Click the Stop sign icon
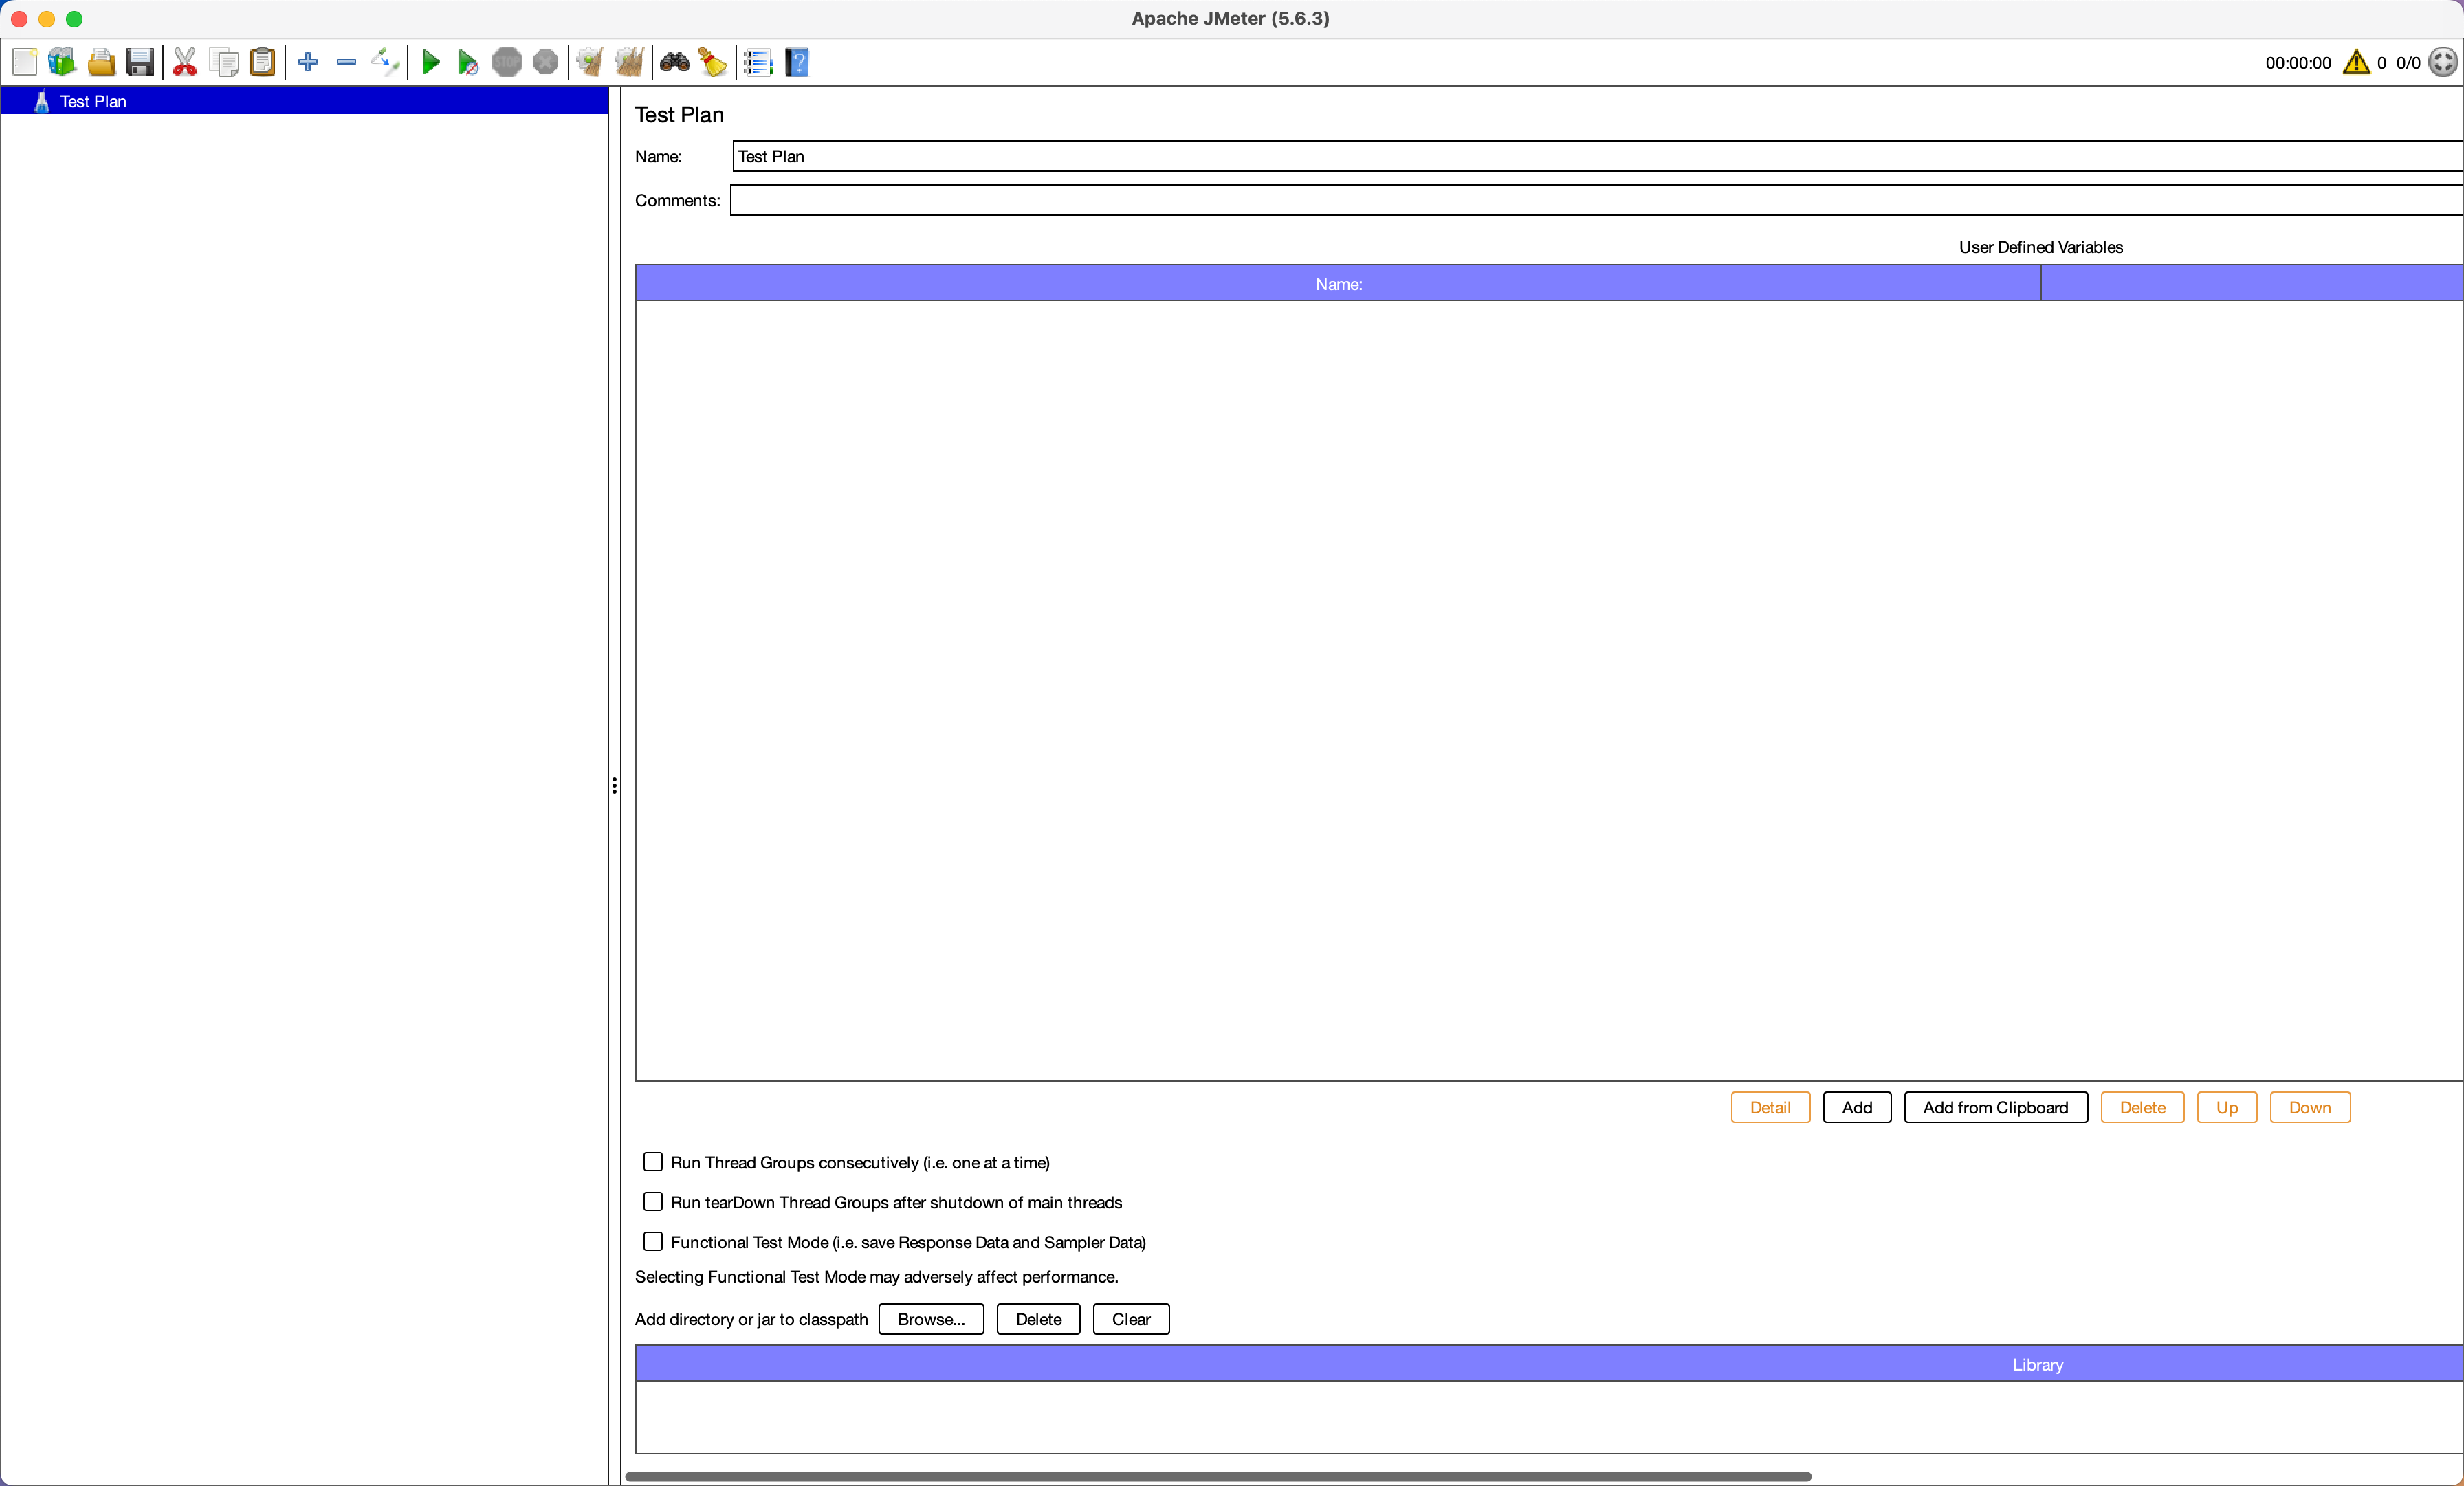Screen dimensions: 2464x1486 pyautogui.click(x=507, y=62)
